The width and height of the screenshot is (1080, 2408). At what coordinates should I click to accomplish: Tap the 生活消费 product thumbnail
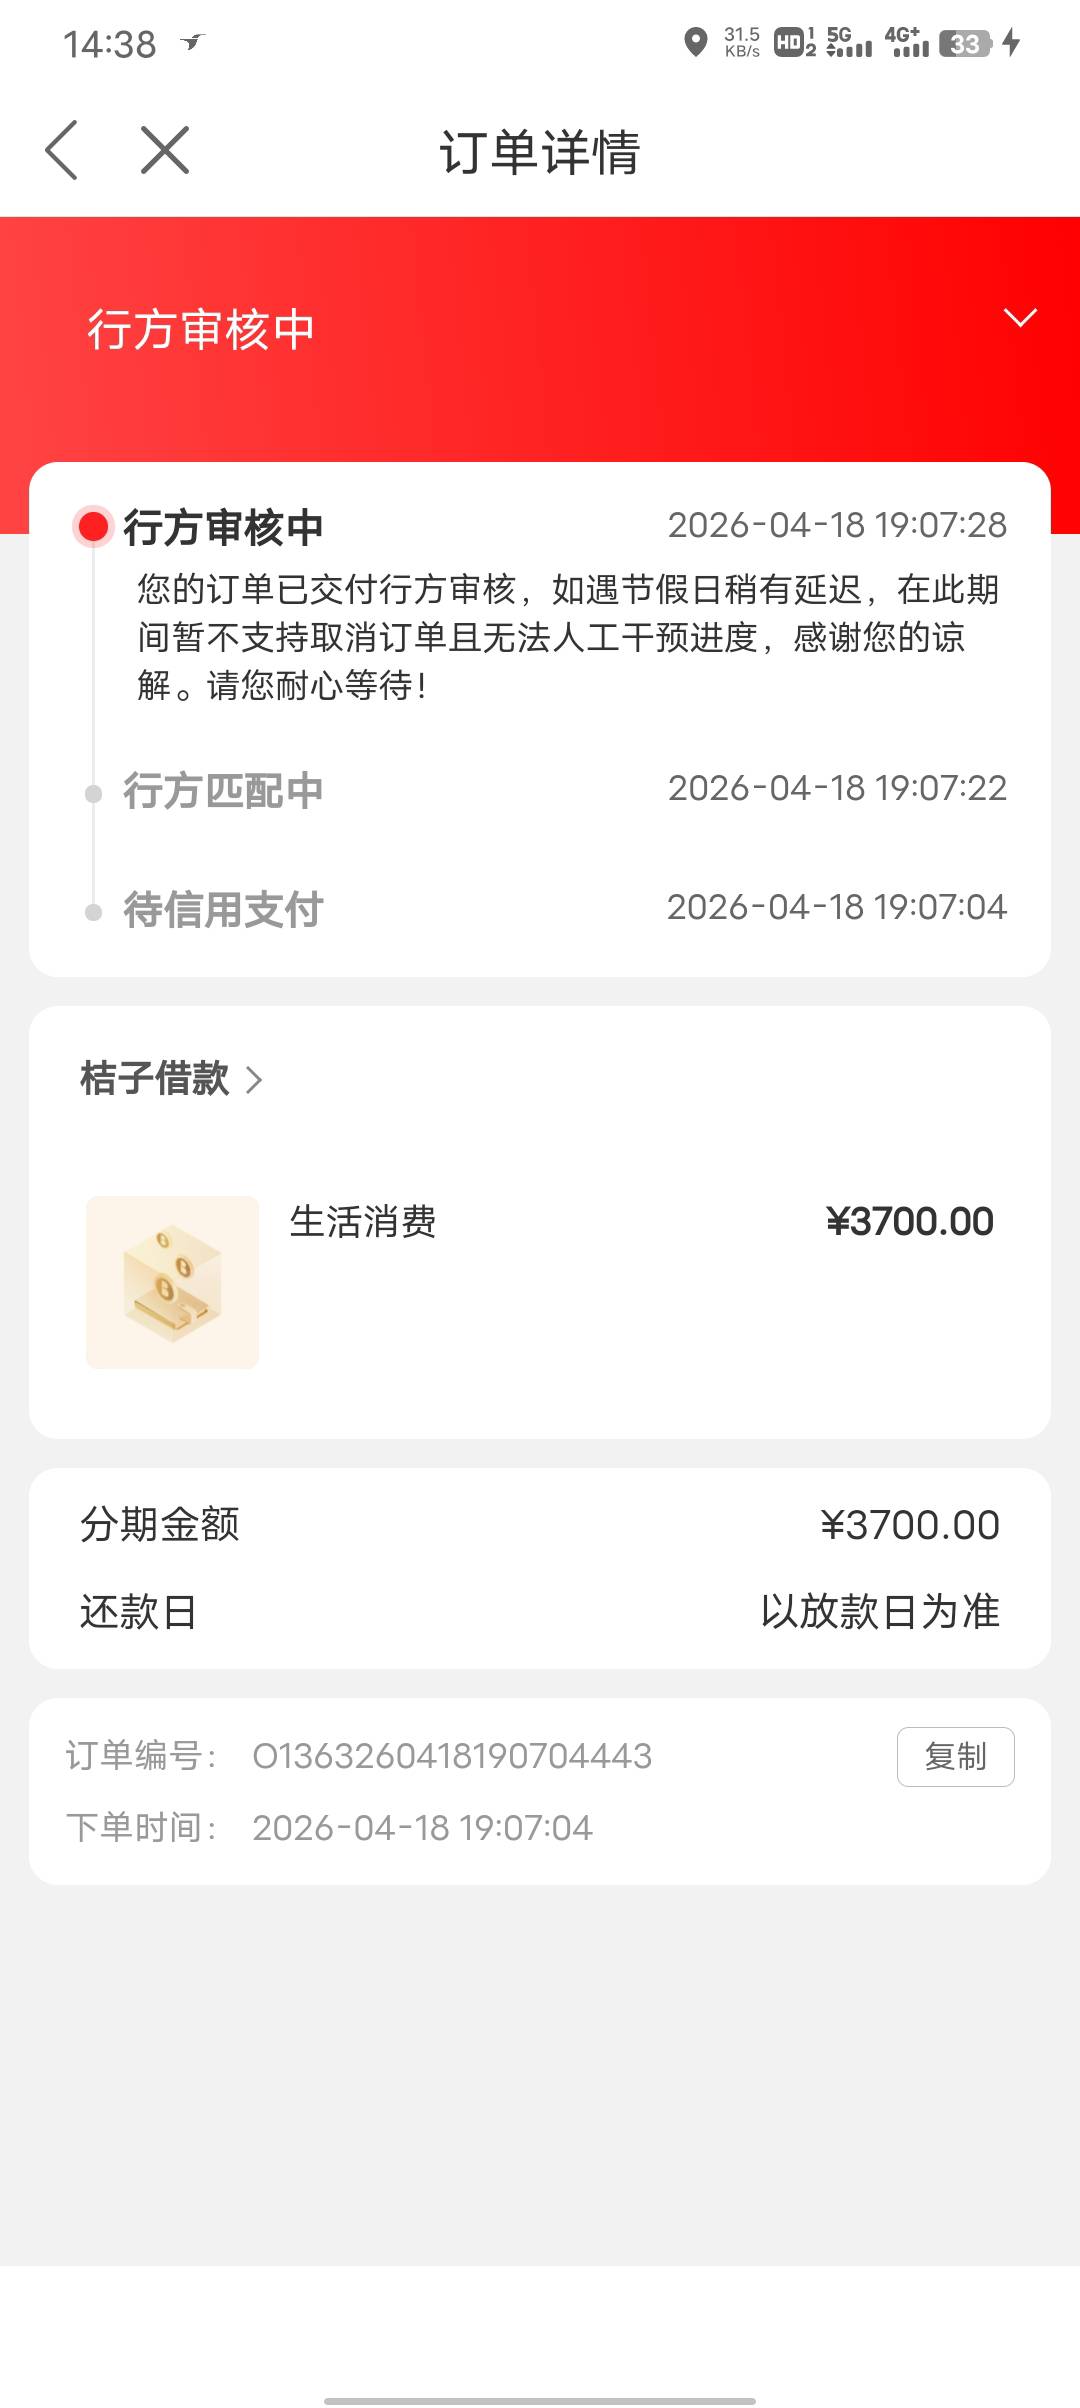pos(172,1282)
